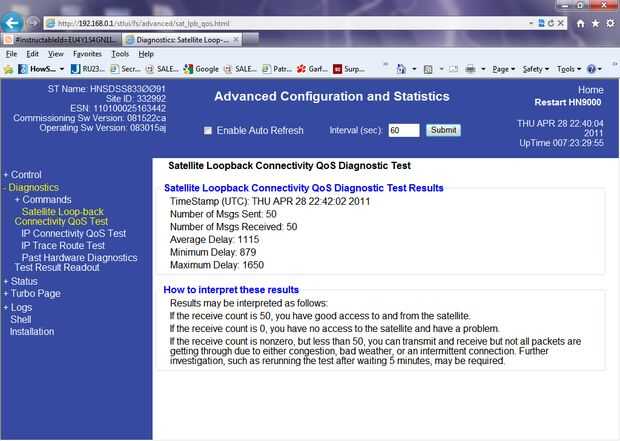Click the Print icon in command bar

[470, 70]
